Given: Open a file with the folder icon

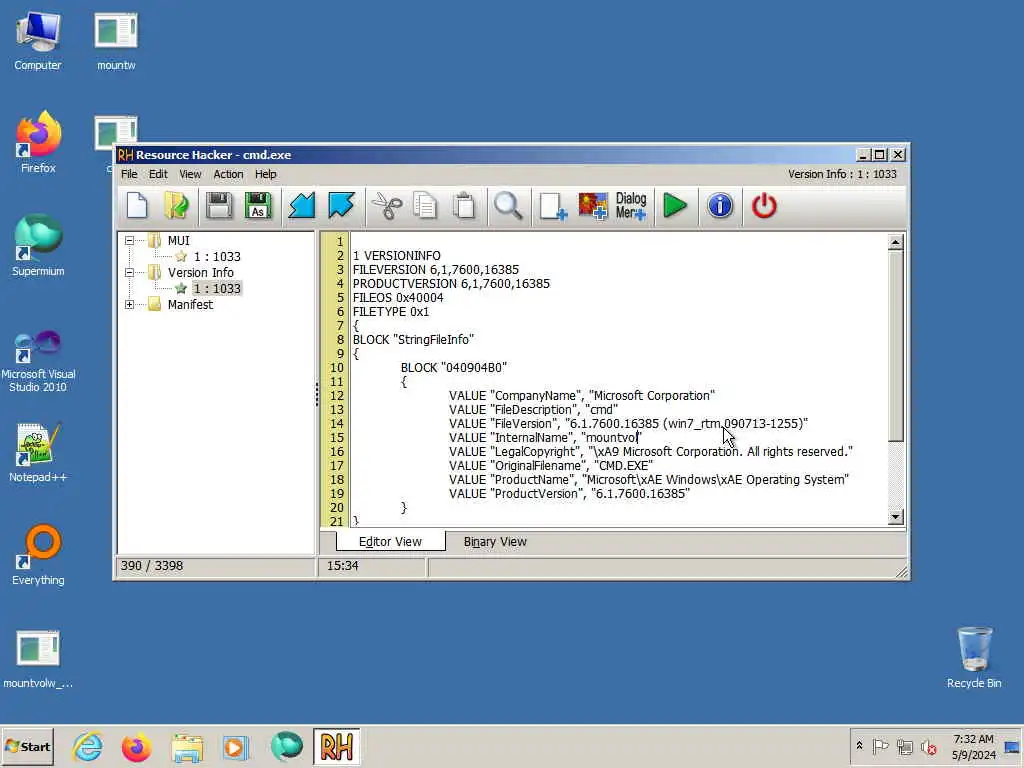Looking at the screenshot, I should pyautogui.click(x=176, y=206).
